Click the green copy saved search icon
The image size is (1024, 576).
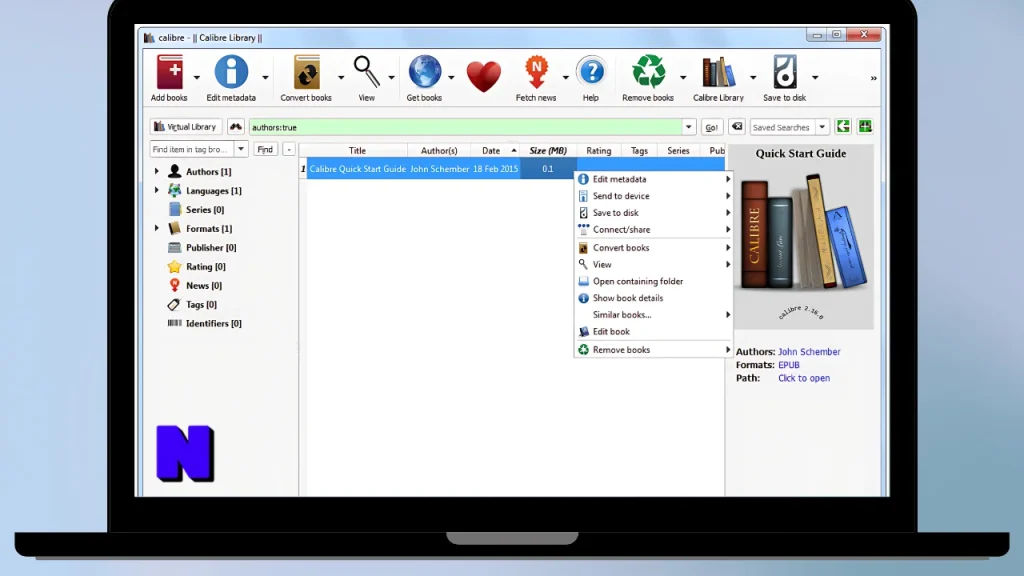click(843, 127)
